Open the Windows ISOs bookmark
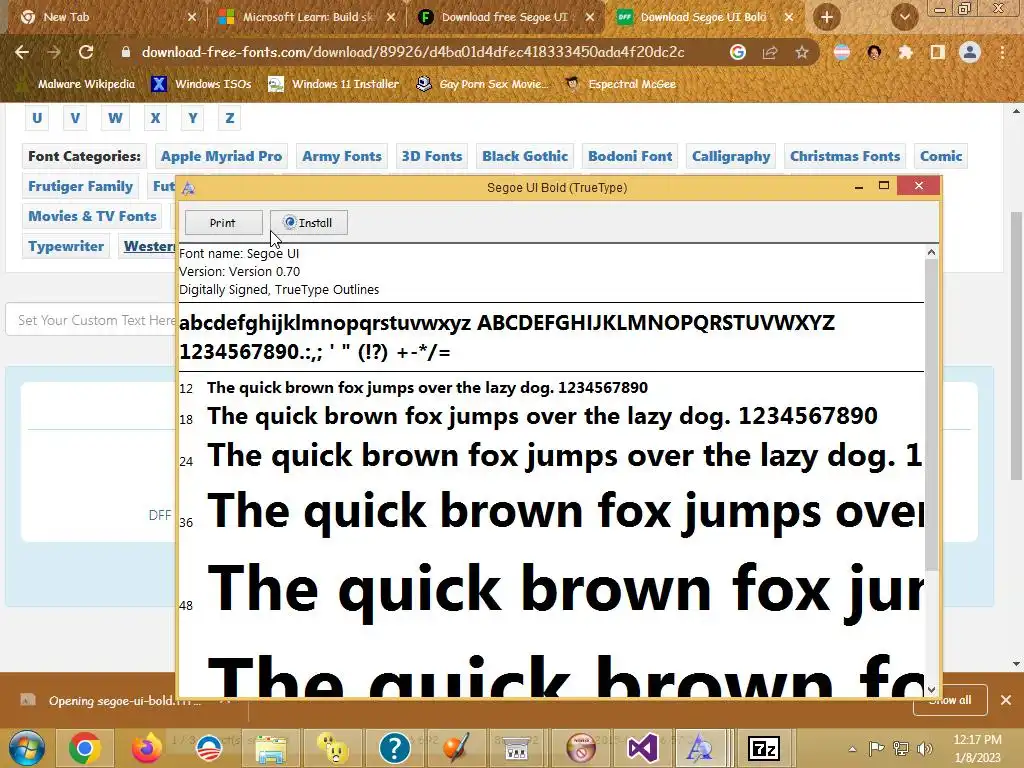Image resolution: width=1024 pixels, height=768 pixels. click(201, 84)
